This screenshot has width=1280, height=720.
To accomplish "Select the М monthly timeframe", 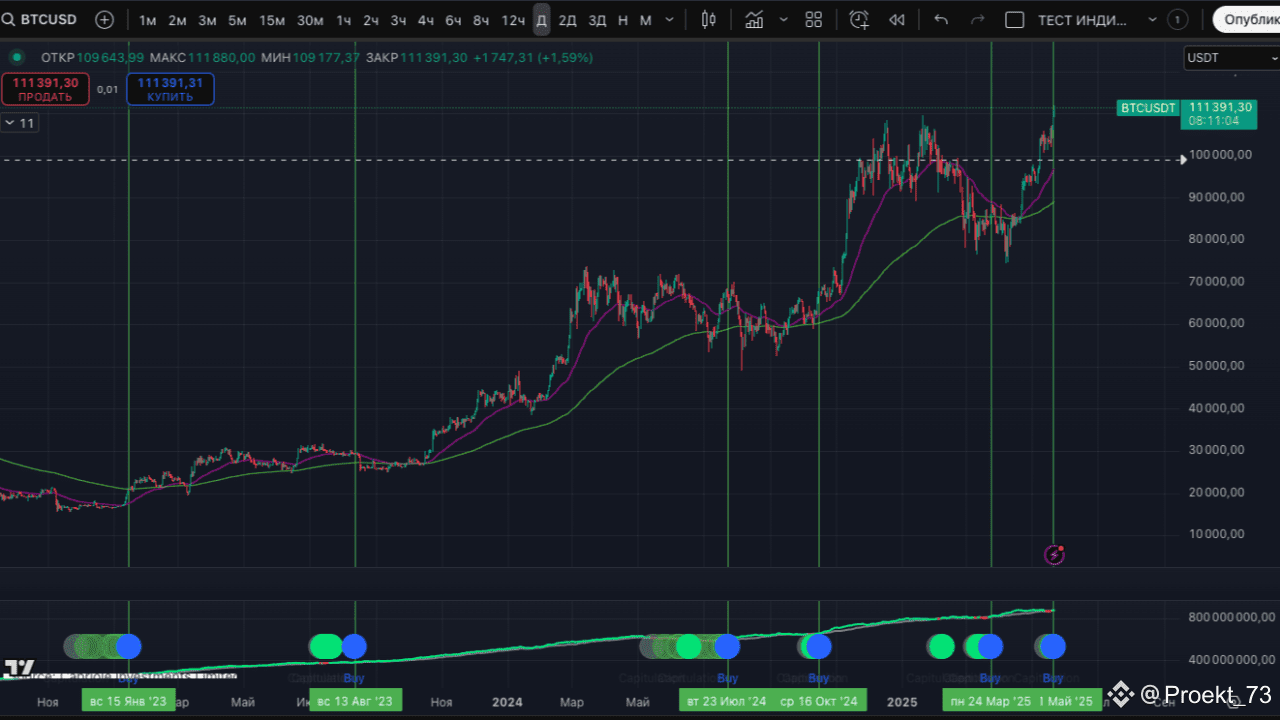I will click(x=645, y=19).
